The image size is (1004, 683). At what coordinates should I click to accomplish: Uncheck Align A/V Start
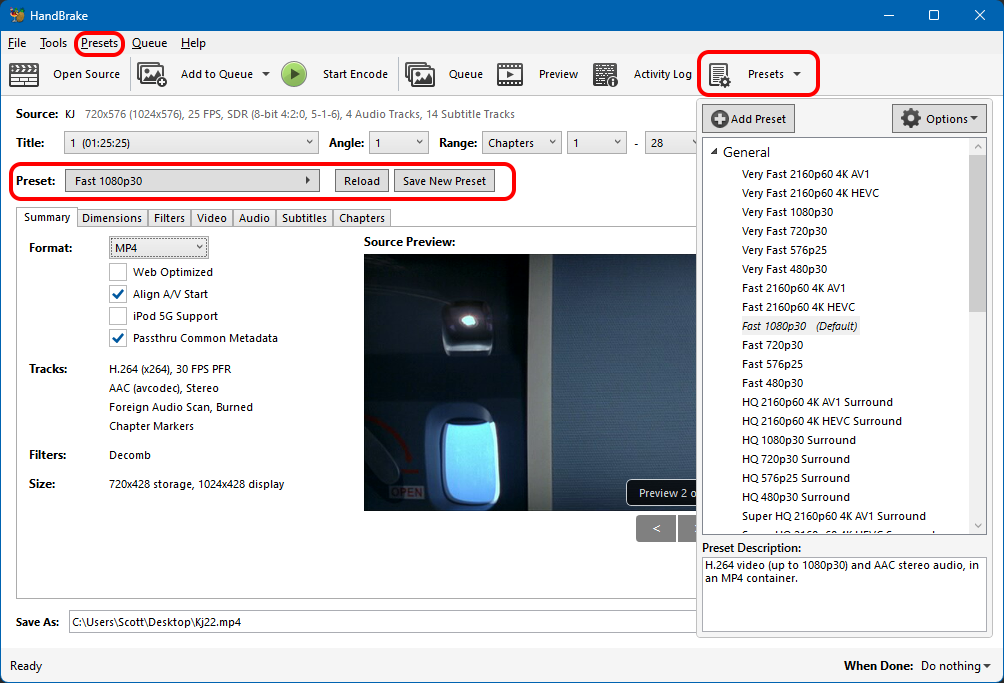(x=118, y=294)
